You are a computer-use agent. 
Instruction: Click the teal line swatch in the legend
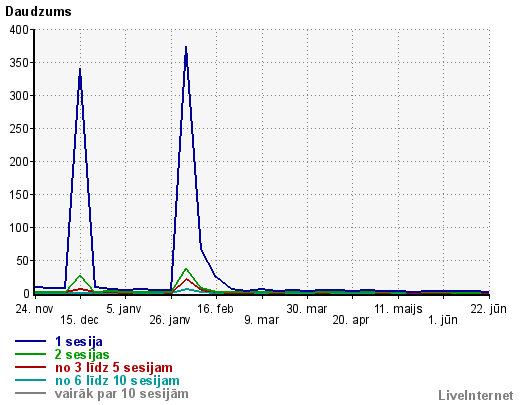tap(30, 380)
